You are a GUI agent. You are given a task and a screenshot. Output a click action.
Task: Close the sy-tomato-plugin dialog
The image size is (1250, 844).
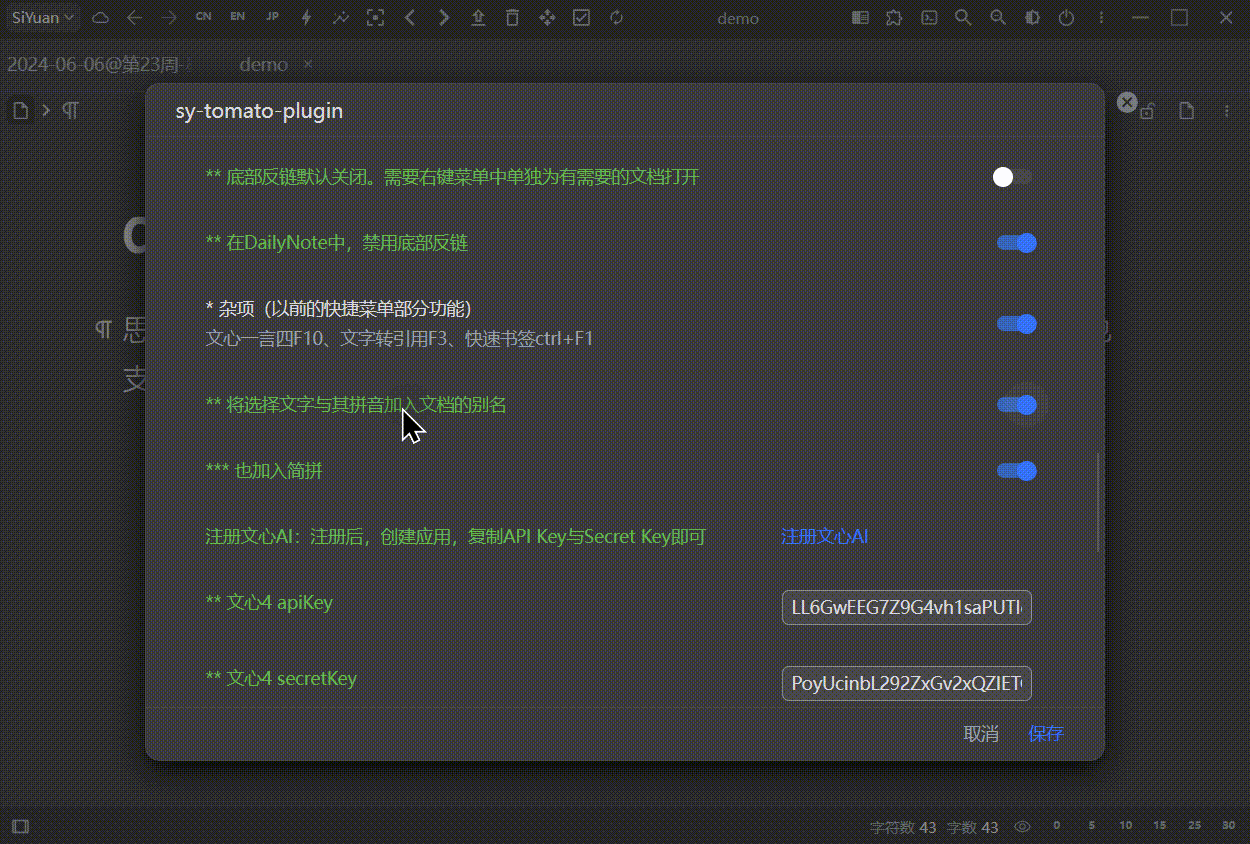click(1127, 102)
